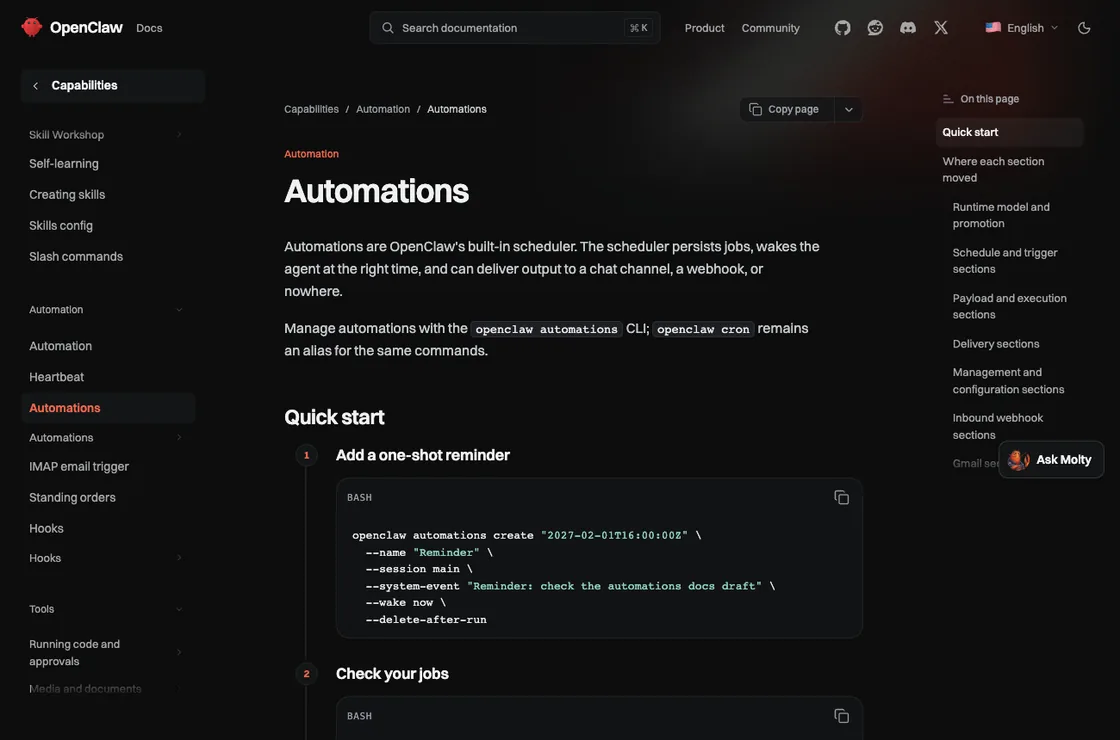
Task: Click 'Add a one-shot reminder' step title
Action: coord(423,455)
